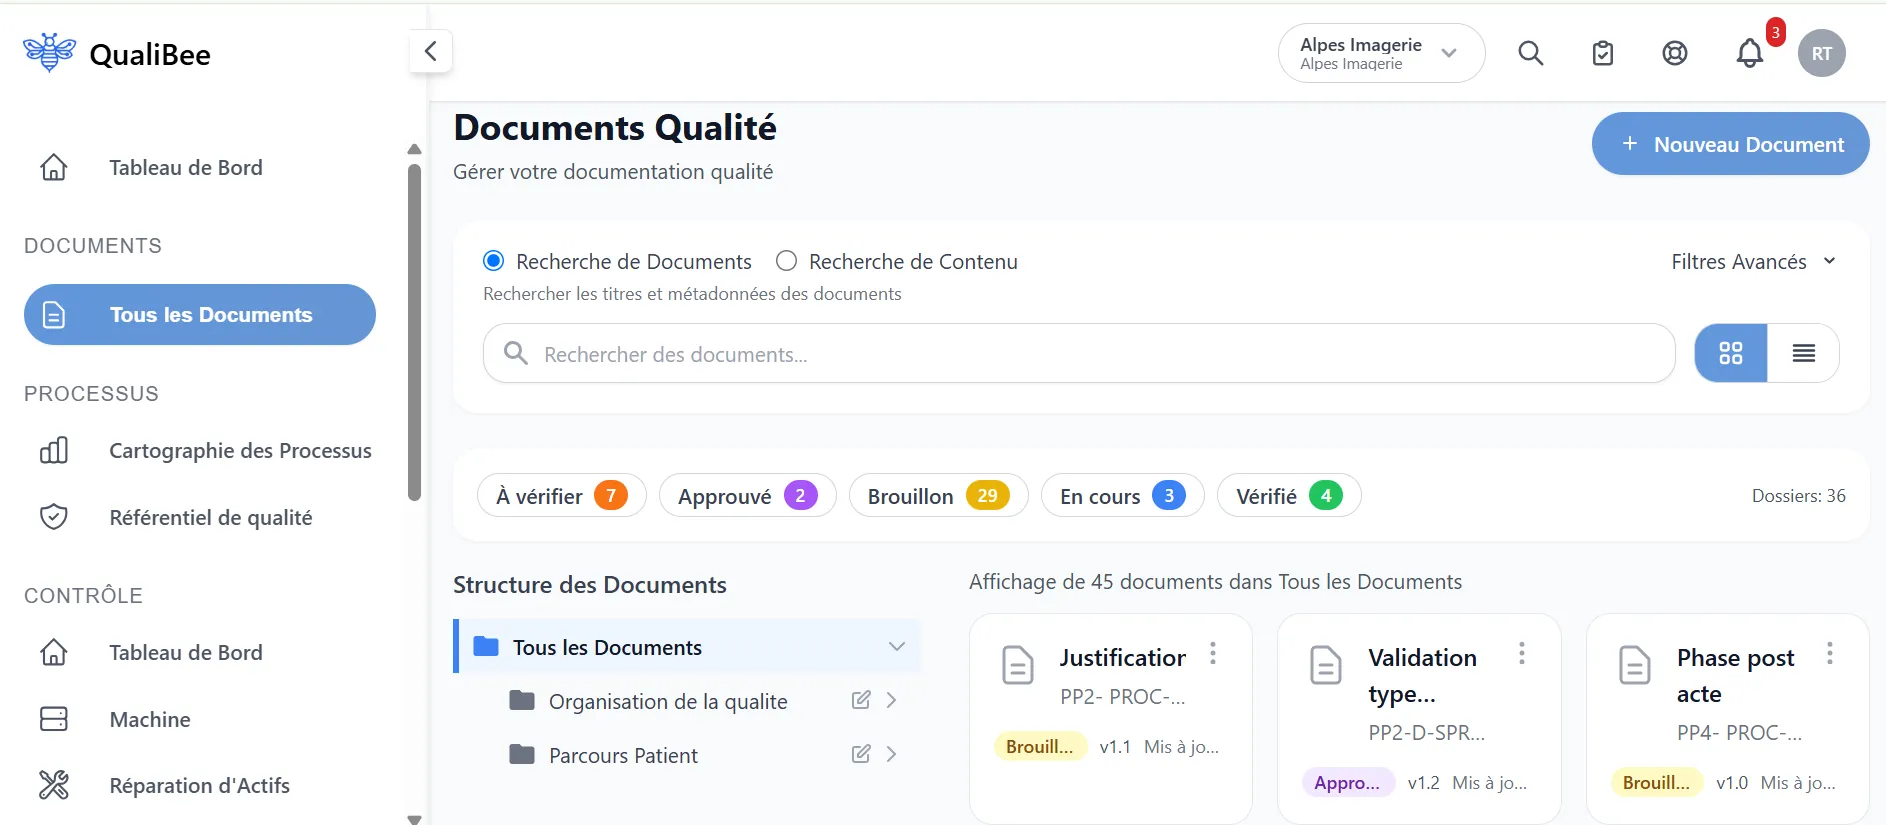The height and width of the screenshot is (825, 1886).
Task: Click the Approuvé badge on Validation type card
Action: click(1347, 783)
